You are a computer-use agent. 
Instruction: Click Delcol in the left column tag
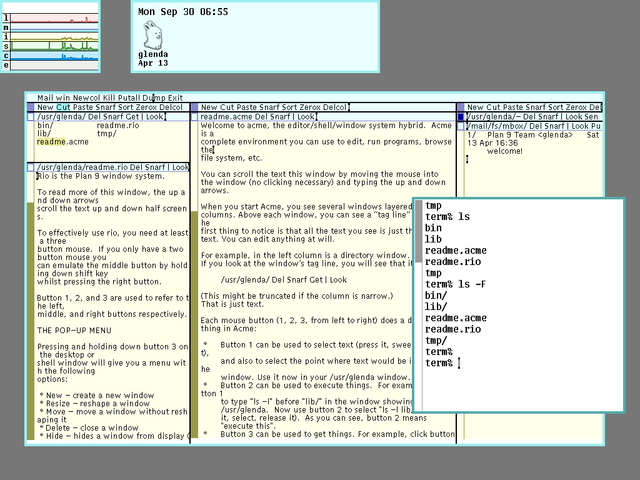pyautogui.click(x=171, y=107)
